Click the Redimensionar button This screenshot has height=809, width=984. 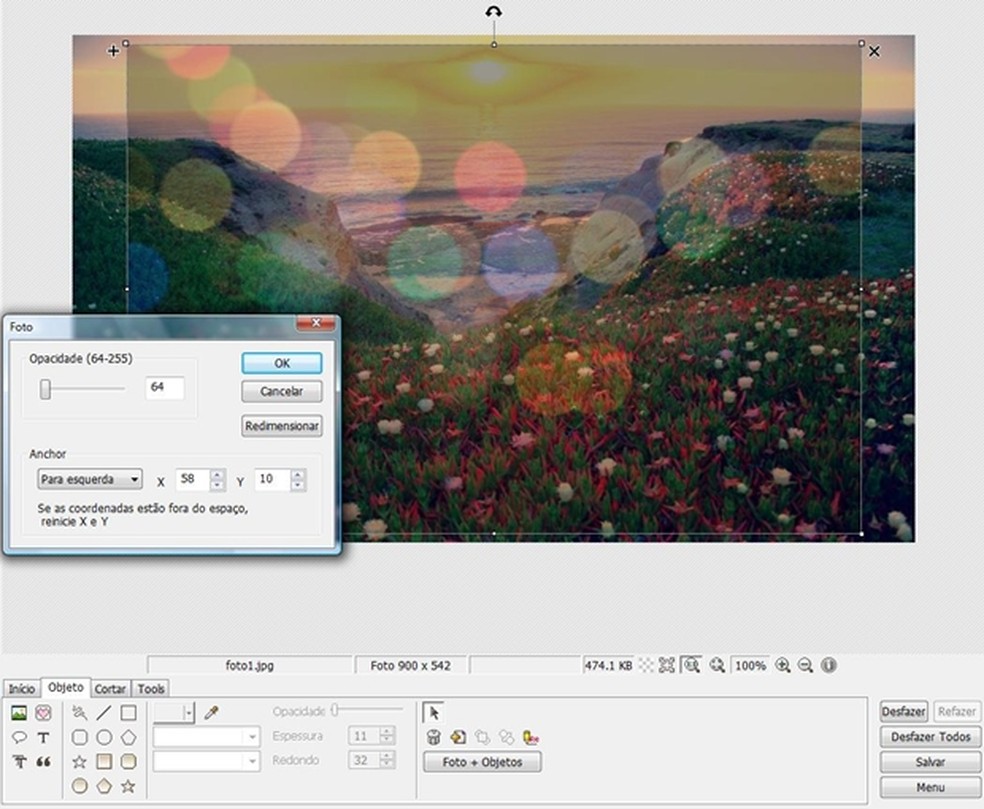281,426
